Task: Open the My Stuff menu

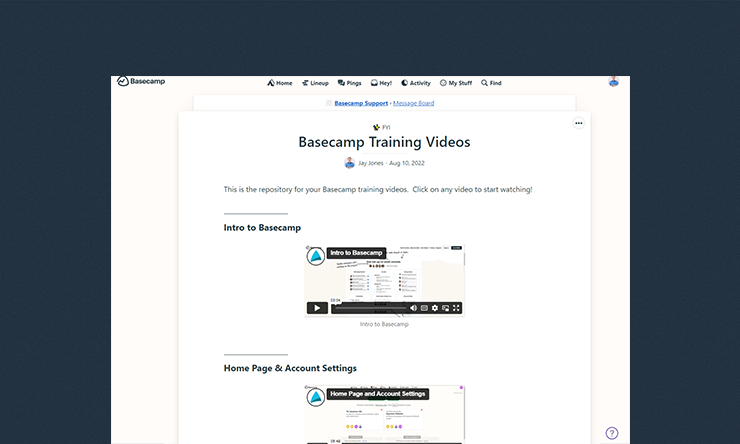Action: coord(455,83)
